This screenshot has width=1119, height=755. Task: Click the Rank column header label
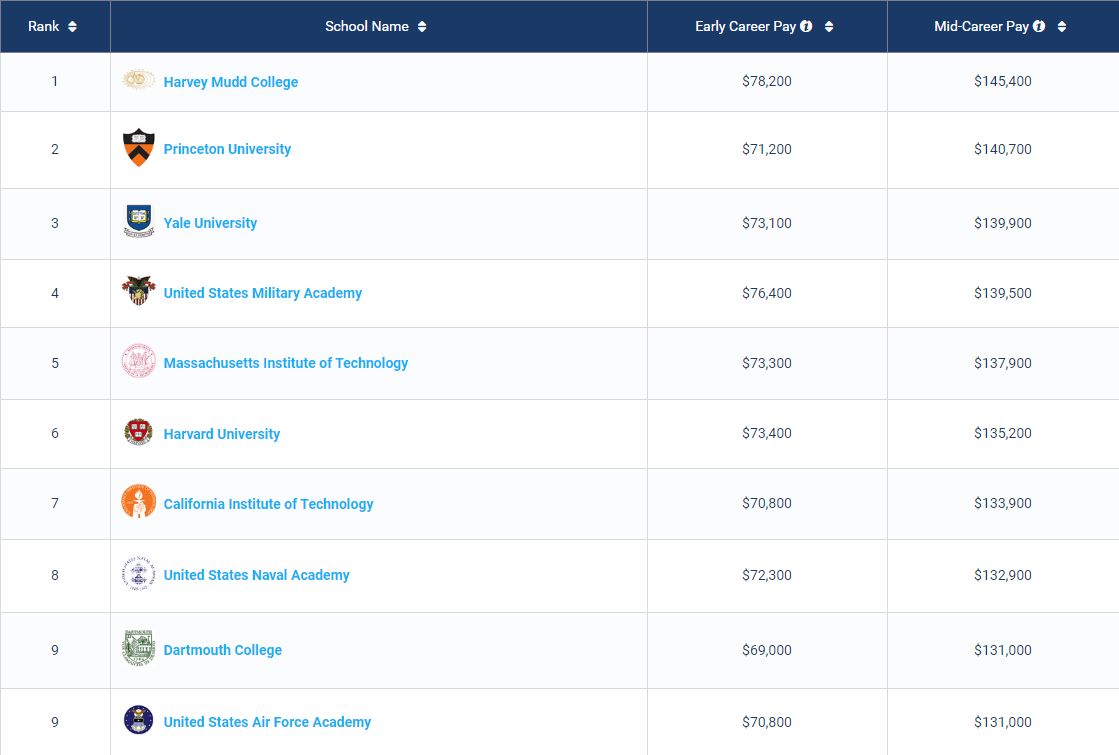(44, 26)
